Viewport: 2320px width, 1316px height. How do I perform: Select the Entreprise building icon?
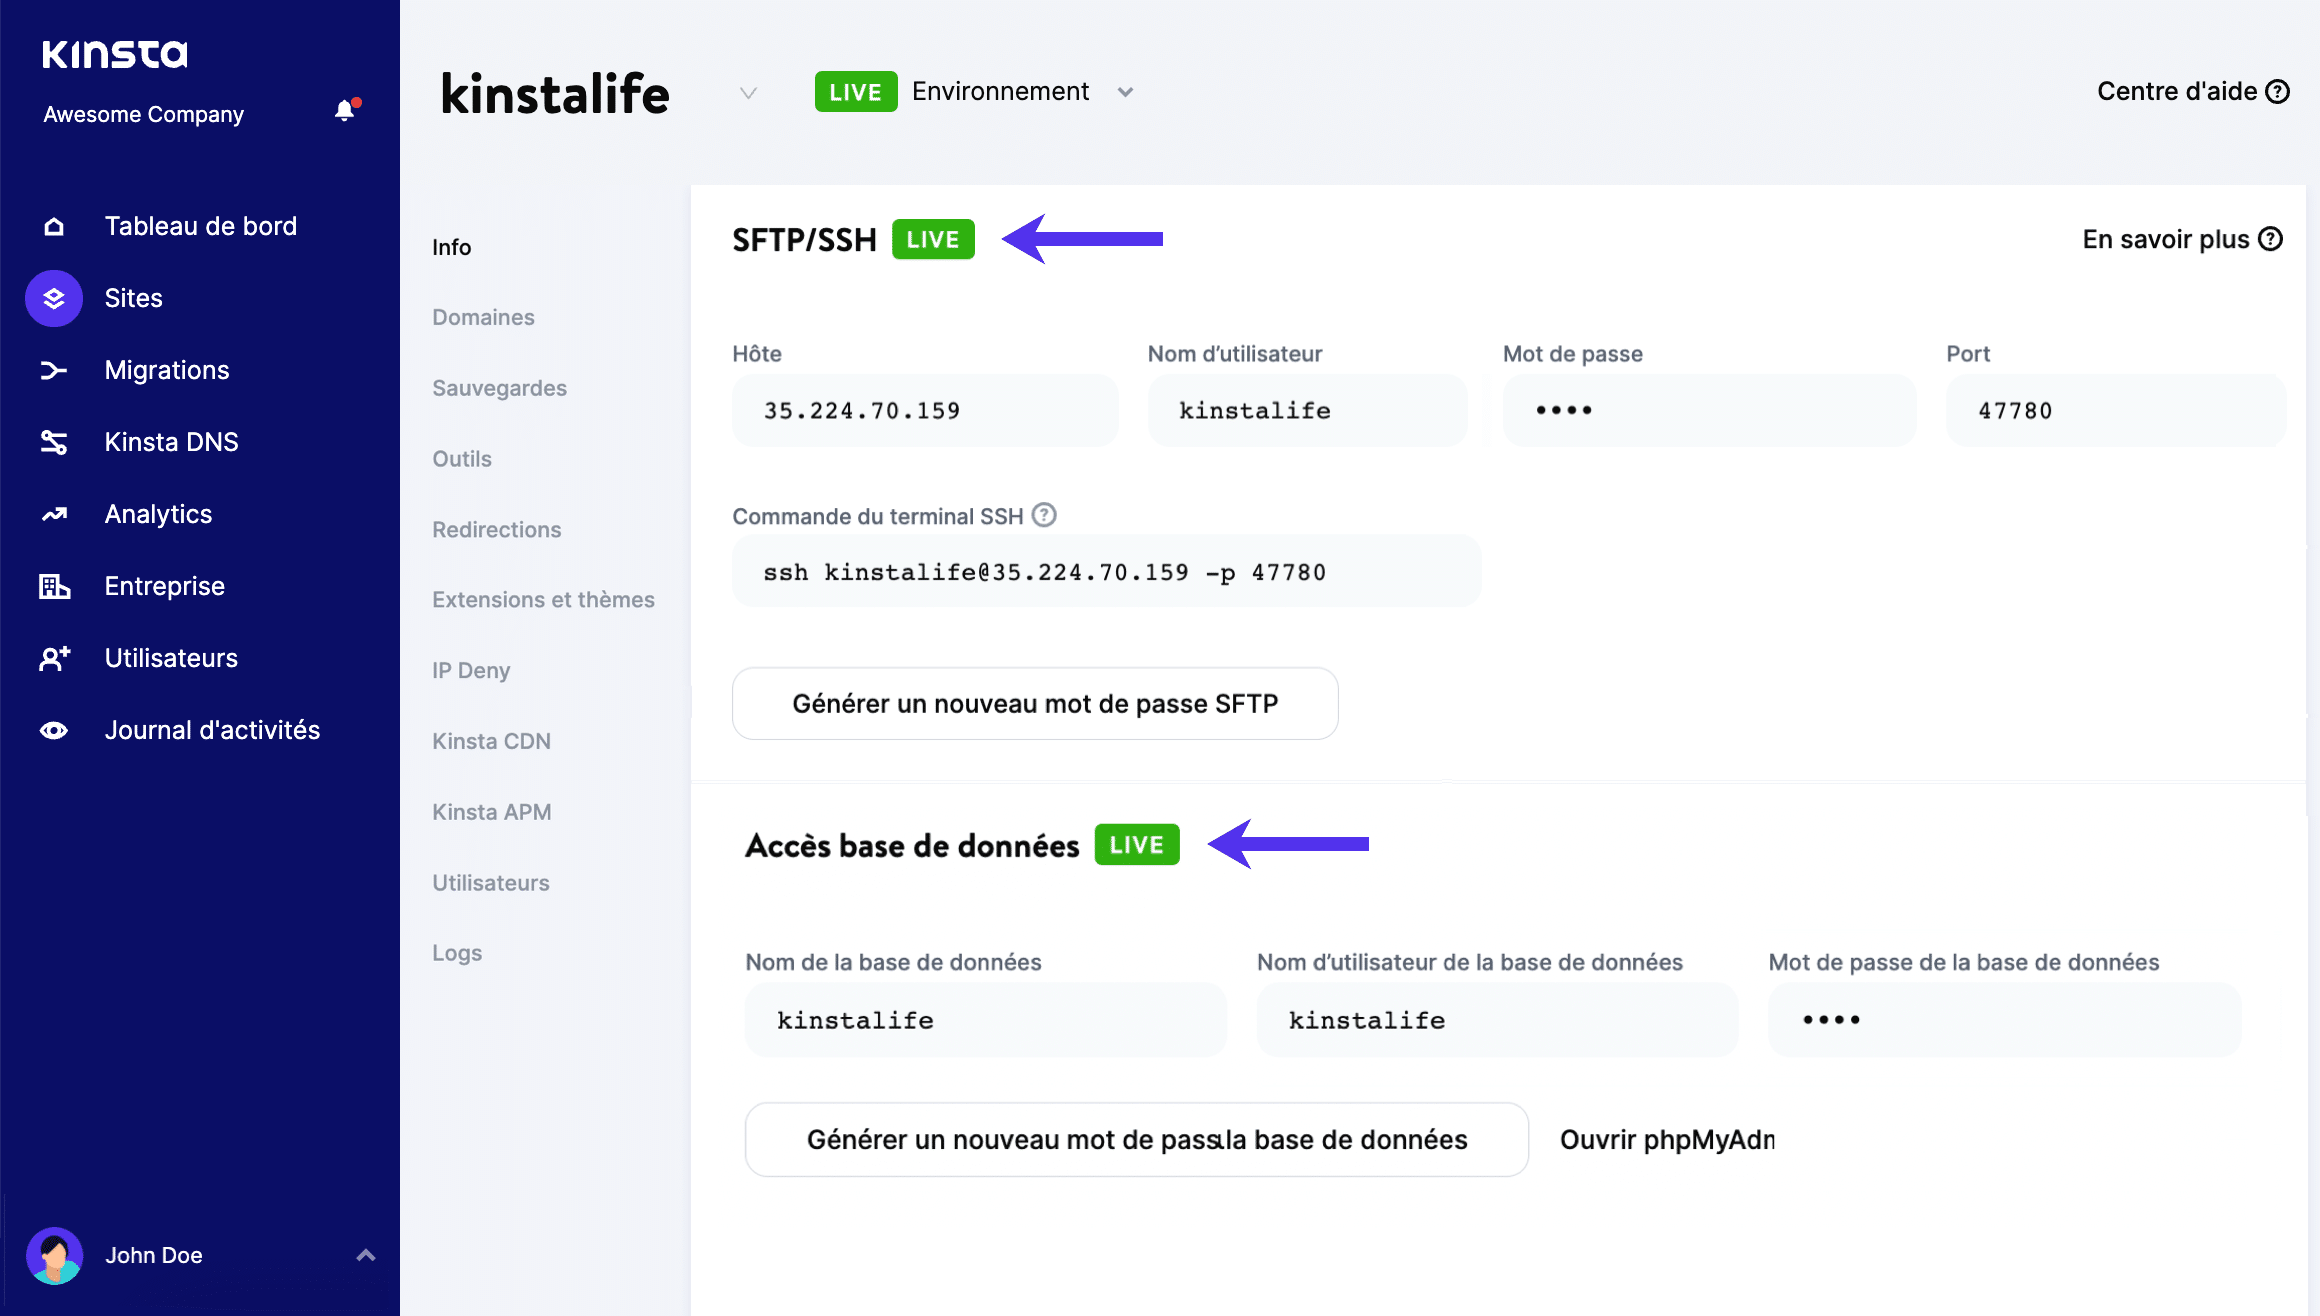[54, 586]
